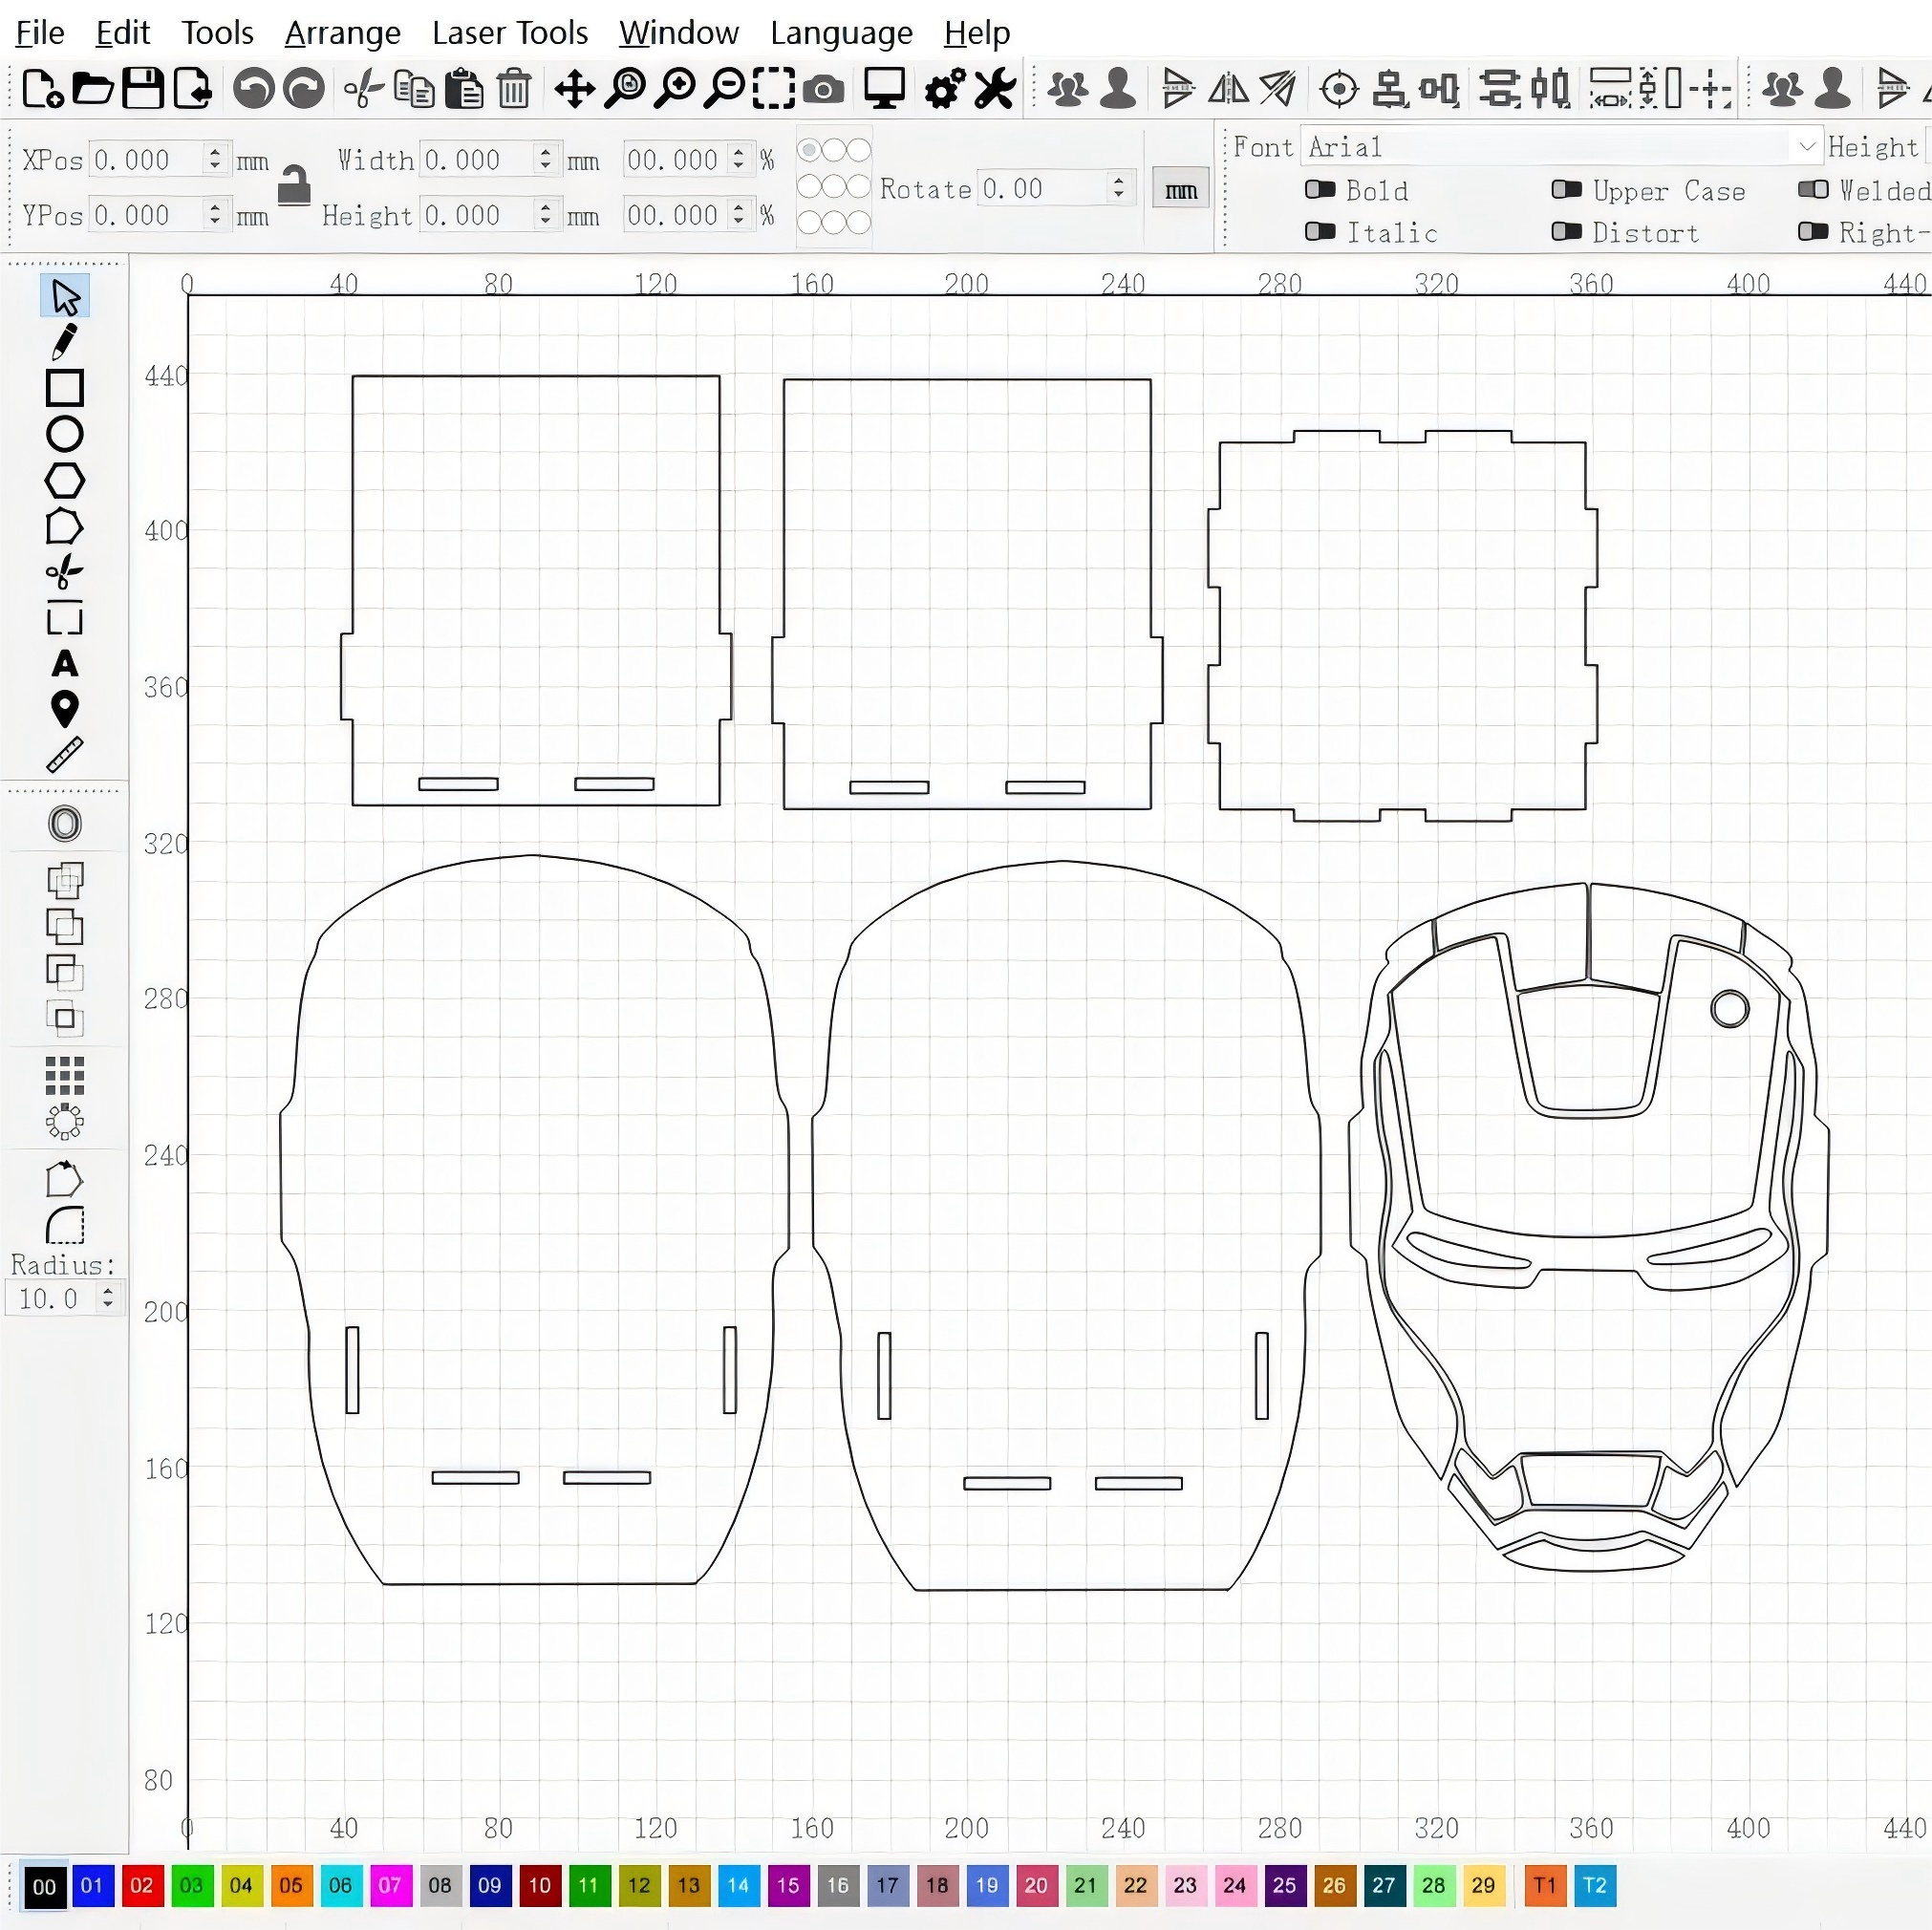
Task: Create a new file from the toolbar
Action: tap(42, 88)
